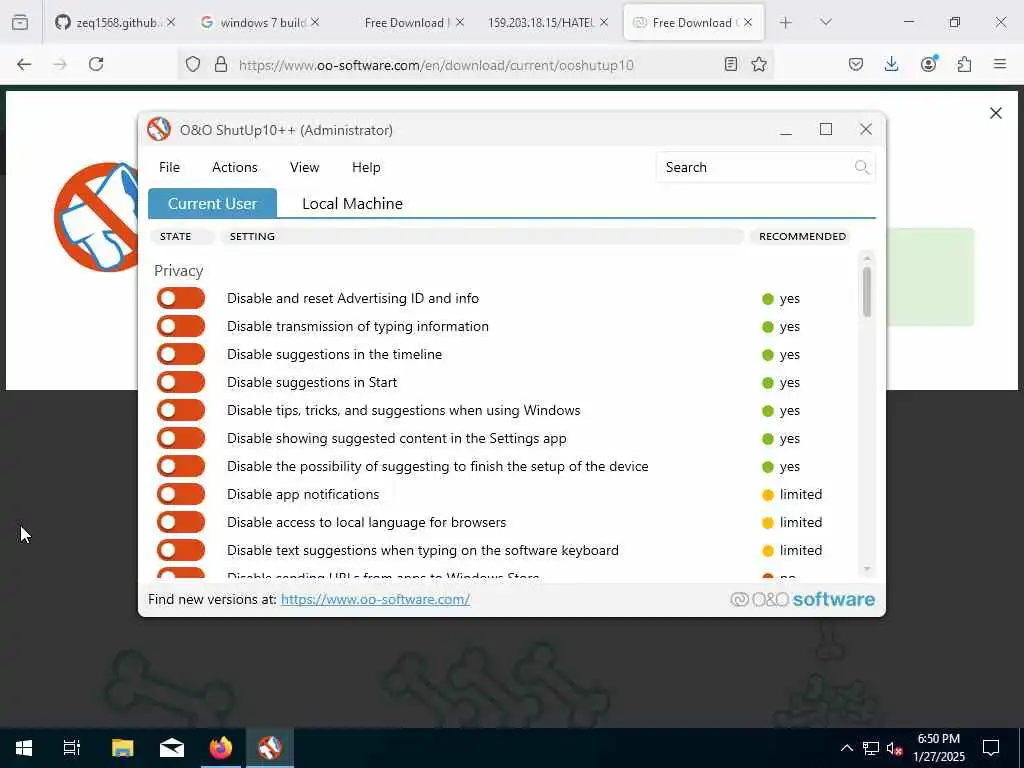1024x768 pixels.
Task: Toggle reader view icon
Action: click(x=731, y=64)
